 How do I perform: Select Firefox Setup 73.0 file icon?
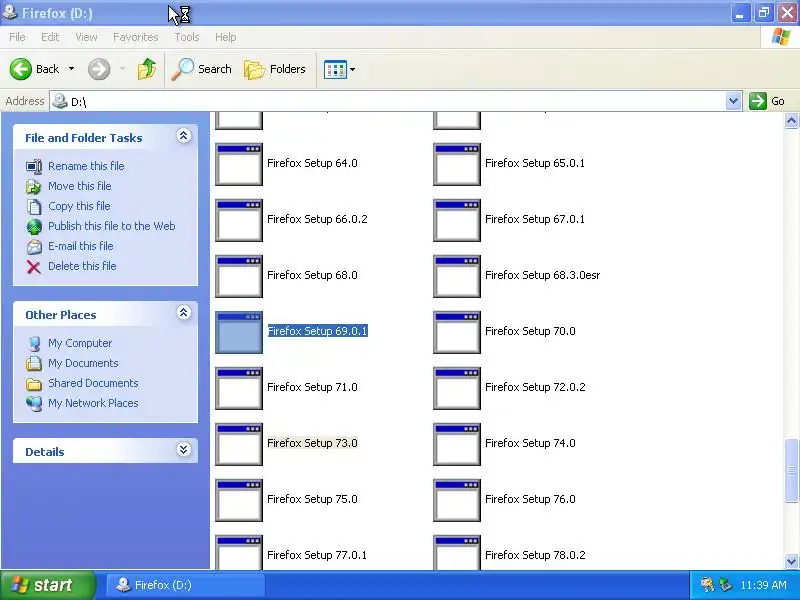pos(239,444)
